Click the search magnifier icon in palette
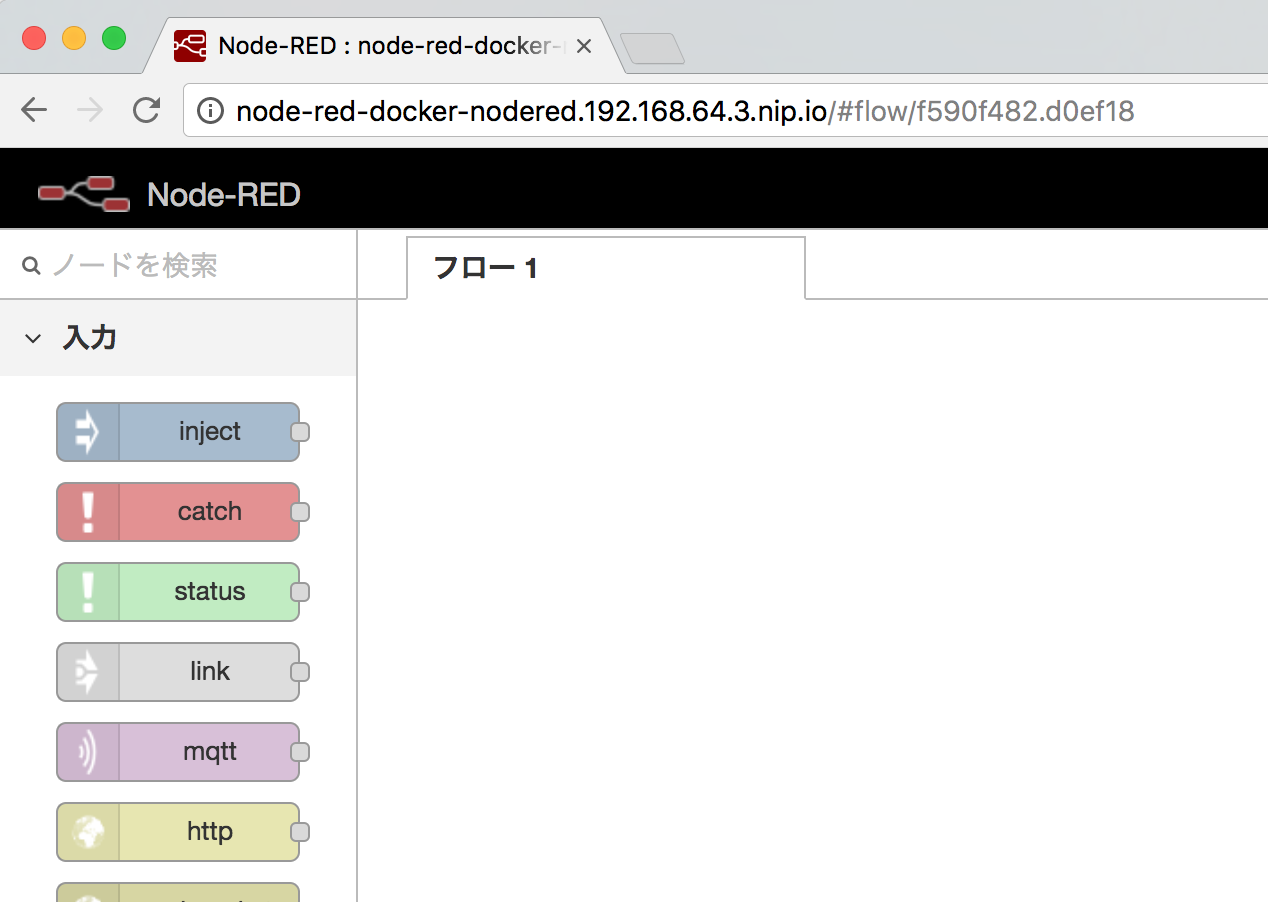1268x902 pixels. 31,265
